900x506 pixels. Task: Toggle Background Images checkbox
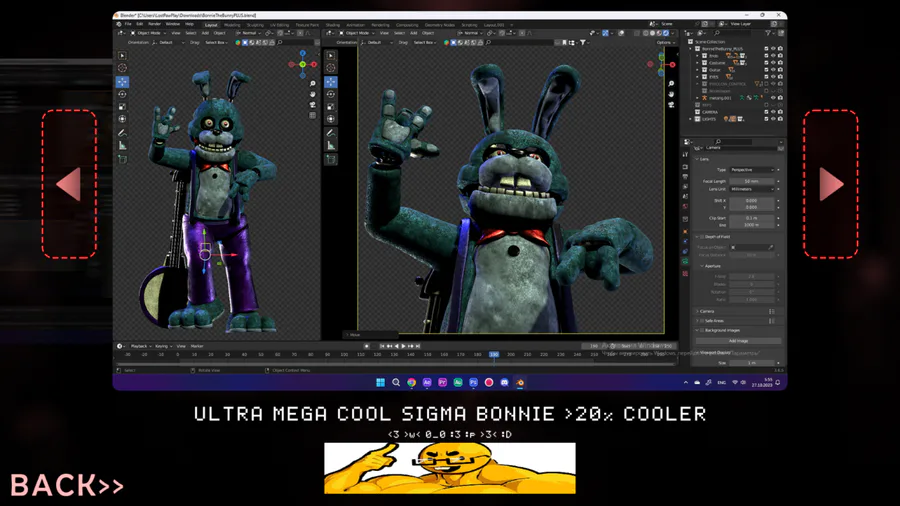(701, 330)
